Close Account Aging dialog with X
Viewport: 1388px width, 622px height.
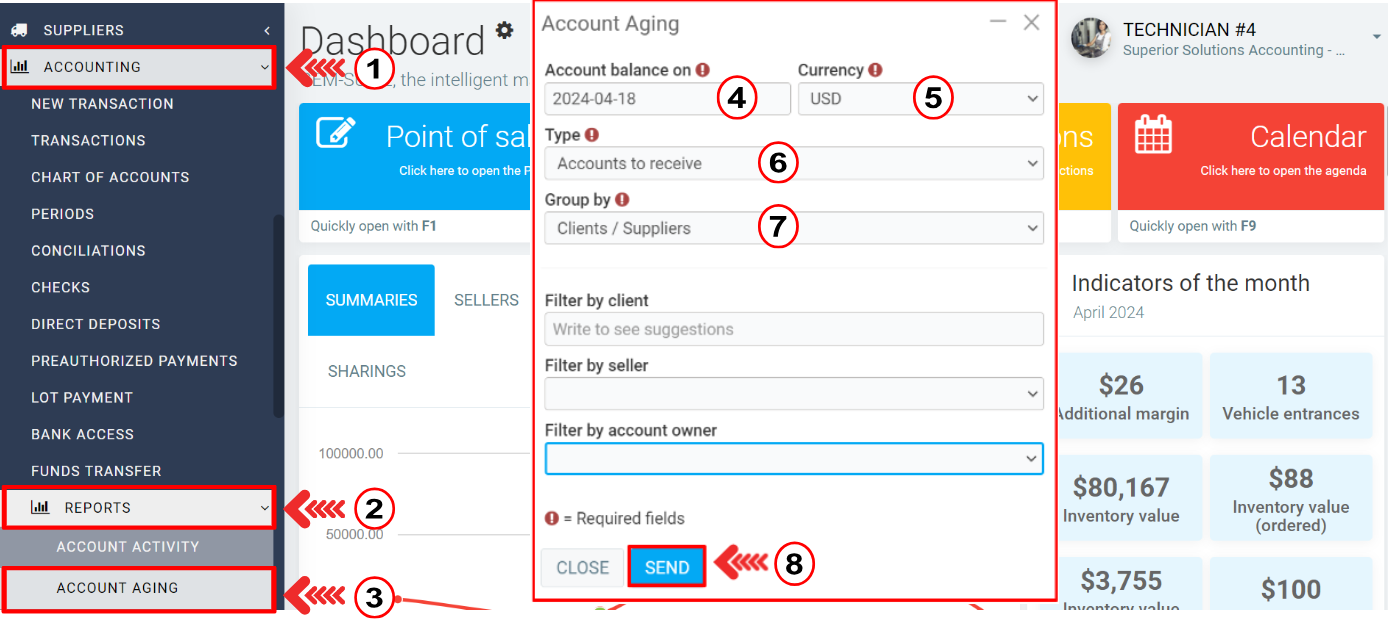pos(1032,23)
